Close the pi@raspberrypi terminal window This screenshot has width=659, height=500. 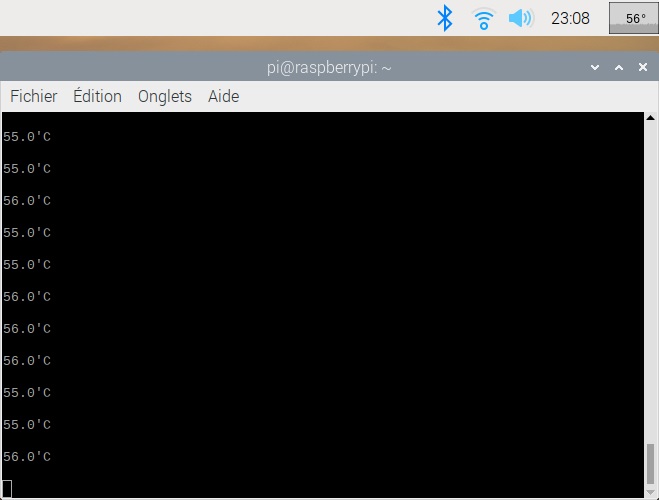[643, 67]
